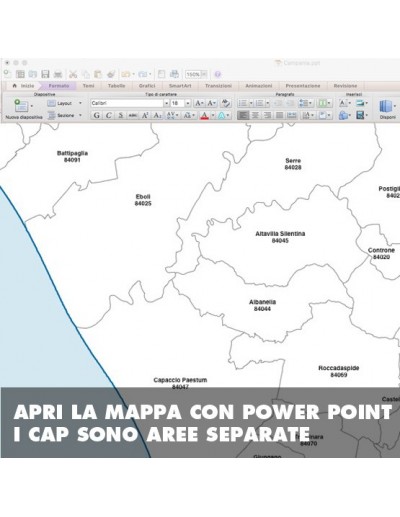
Task: Decrease font size with A▼ button
Action: 212,103
